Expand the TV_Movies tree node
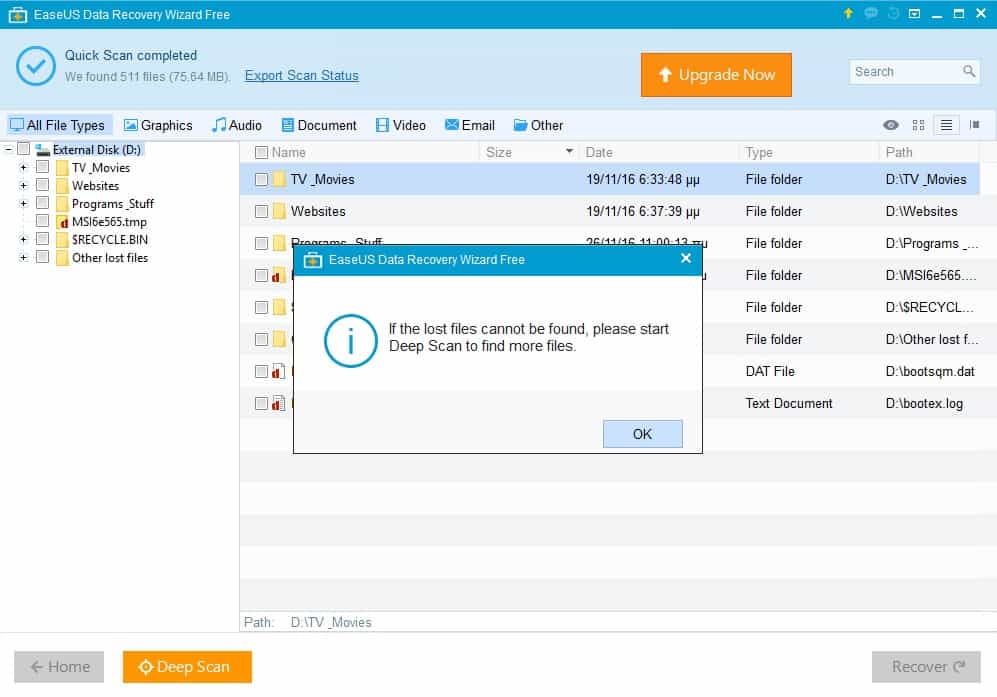The width and height of the screenshot is (997, 697). click(24, 167)
